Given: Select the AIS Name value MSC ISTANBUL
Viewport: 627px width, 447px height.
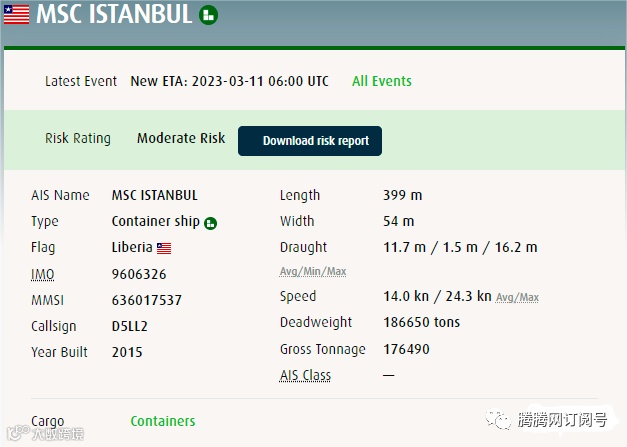Looking at the screenshot, I should [x=155, y=195].
